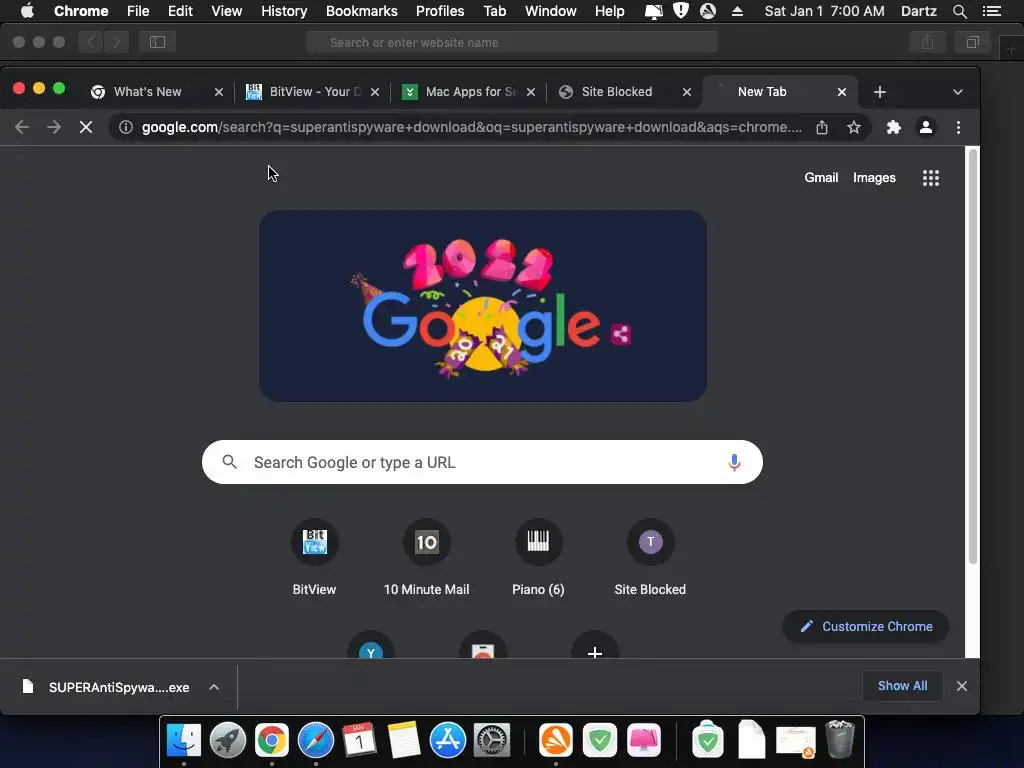
Task: Close the Site Blocked tab
Action: click(x=686, y=92)
